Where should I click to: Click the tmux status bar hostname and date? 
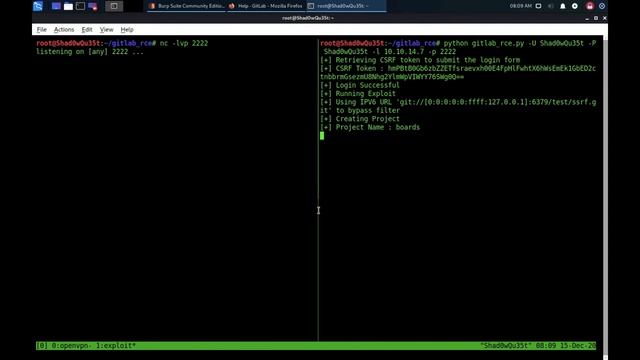(538, 346)
